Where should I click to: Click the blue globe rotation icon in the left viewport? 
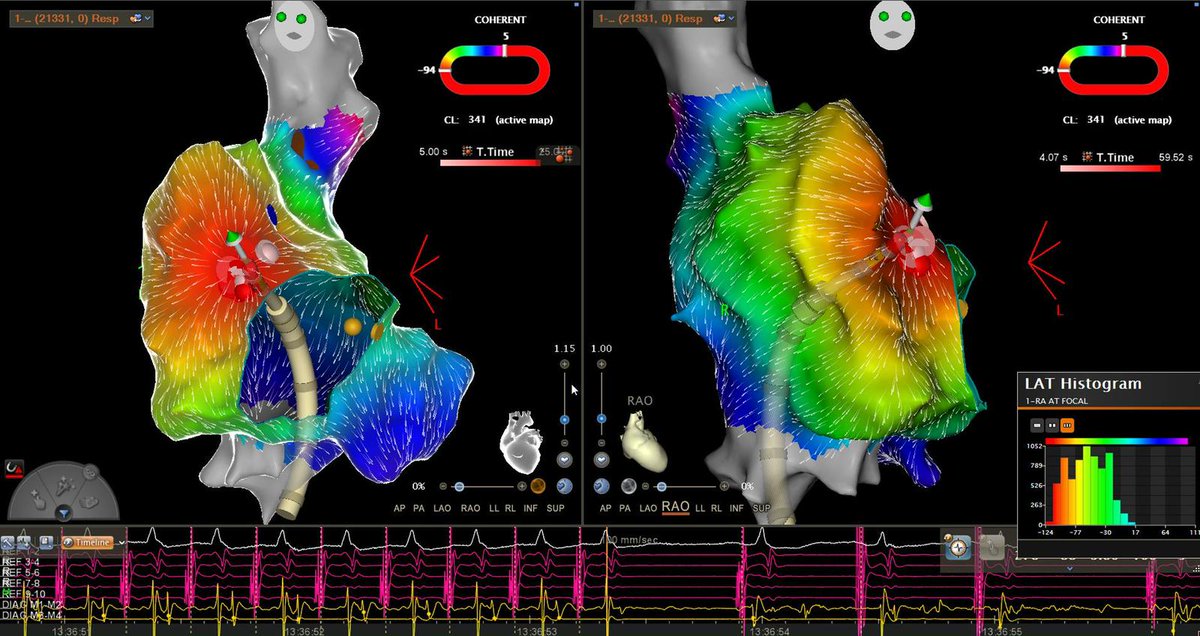[564, 486]
